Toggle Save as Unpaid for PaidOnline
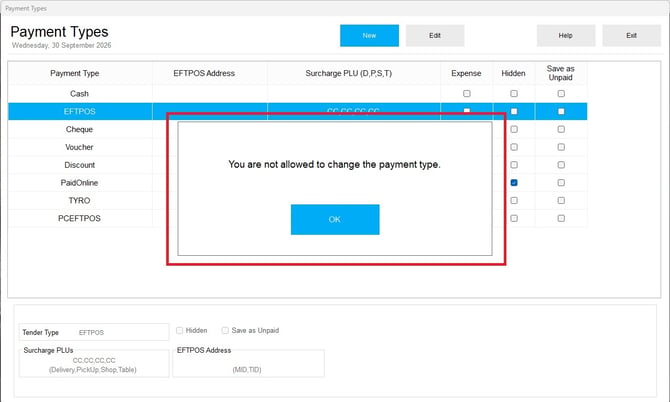Image resolution: width=670 pixels, height=402 pixels. 561,183
